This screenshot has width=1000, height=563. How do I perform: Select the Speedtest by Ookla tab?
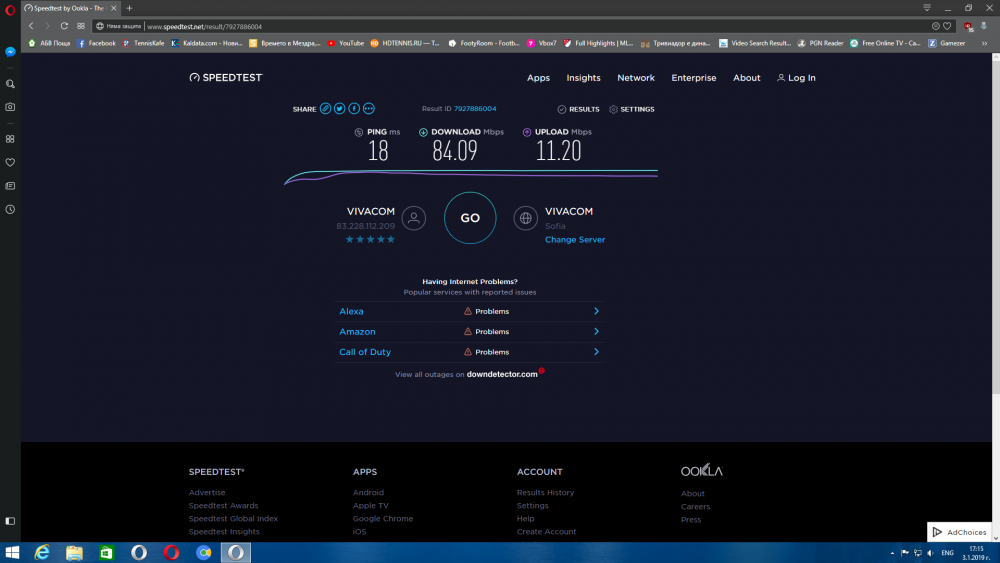tap(69, 8)
